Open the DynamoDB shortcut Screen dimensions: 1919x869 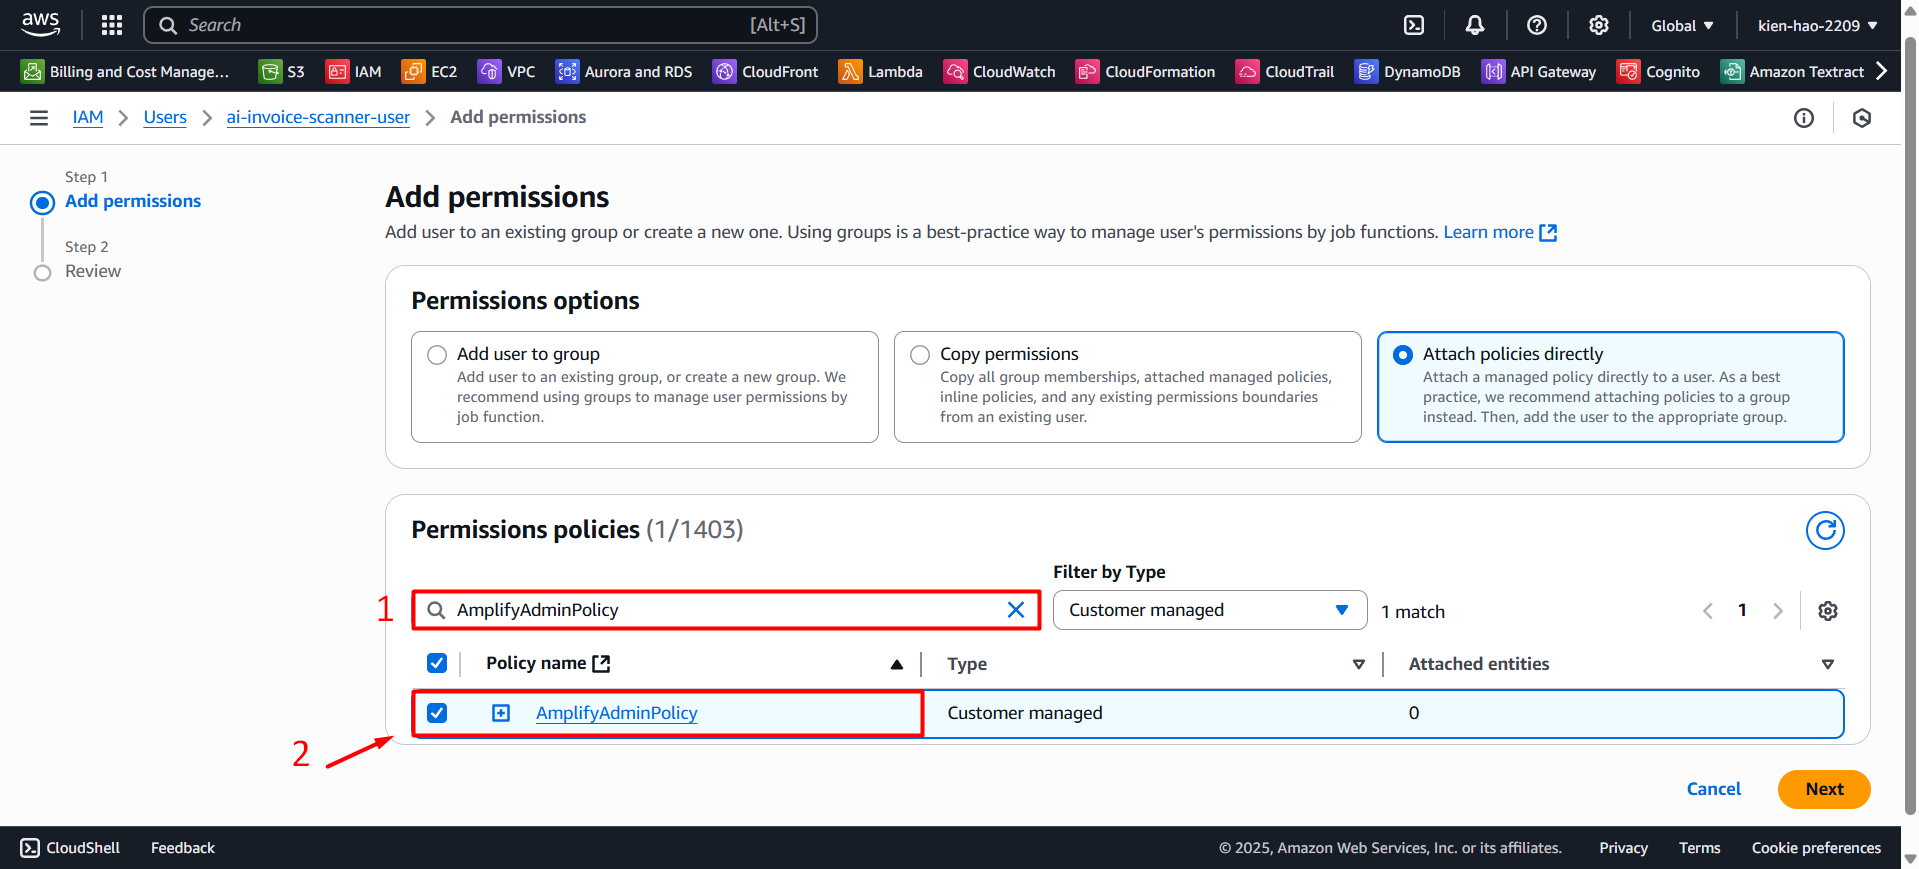pos(1408,71)
